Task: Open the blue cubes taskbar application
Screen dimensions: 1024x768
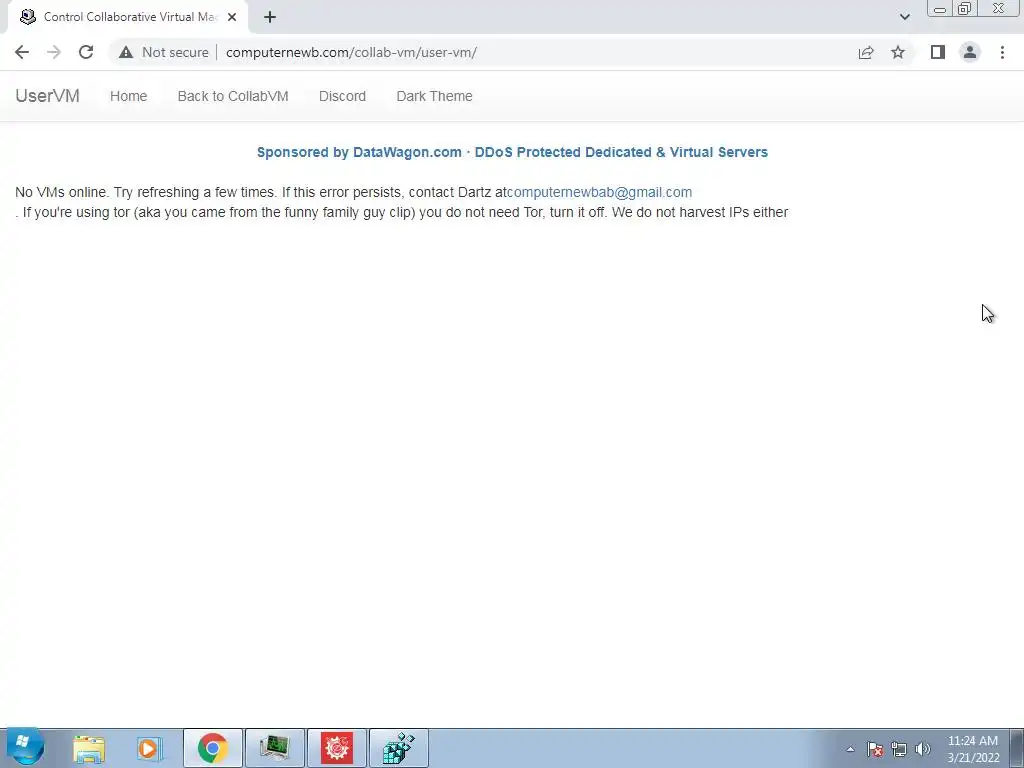Action: click(399, 748)
